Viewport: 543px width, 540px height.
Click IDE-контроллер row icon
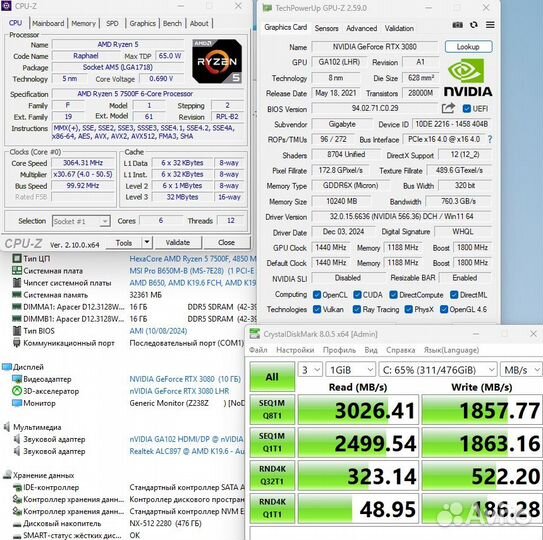[x=17, y=487]
